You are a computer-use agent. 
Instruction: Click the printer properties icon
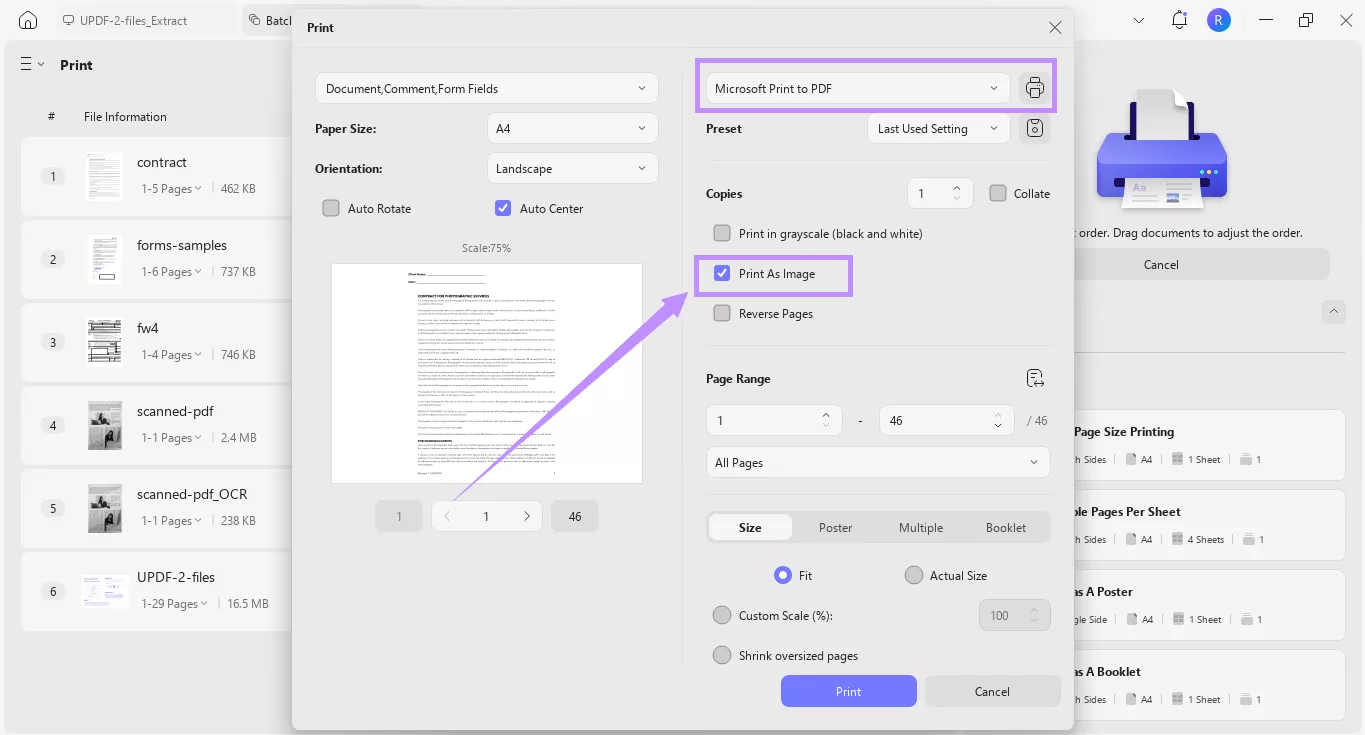pyautogui.click(x=1035, y=88)
